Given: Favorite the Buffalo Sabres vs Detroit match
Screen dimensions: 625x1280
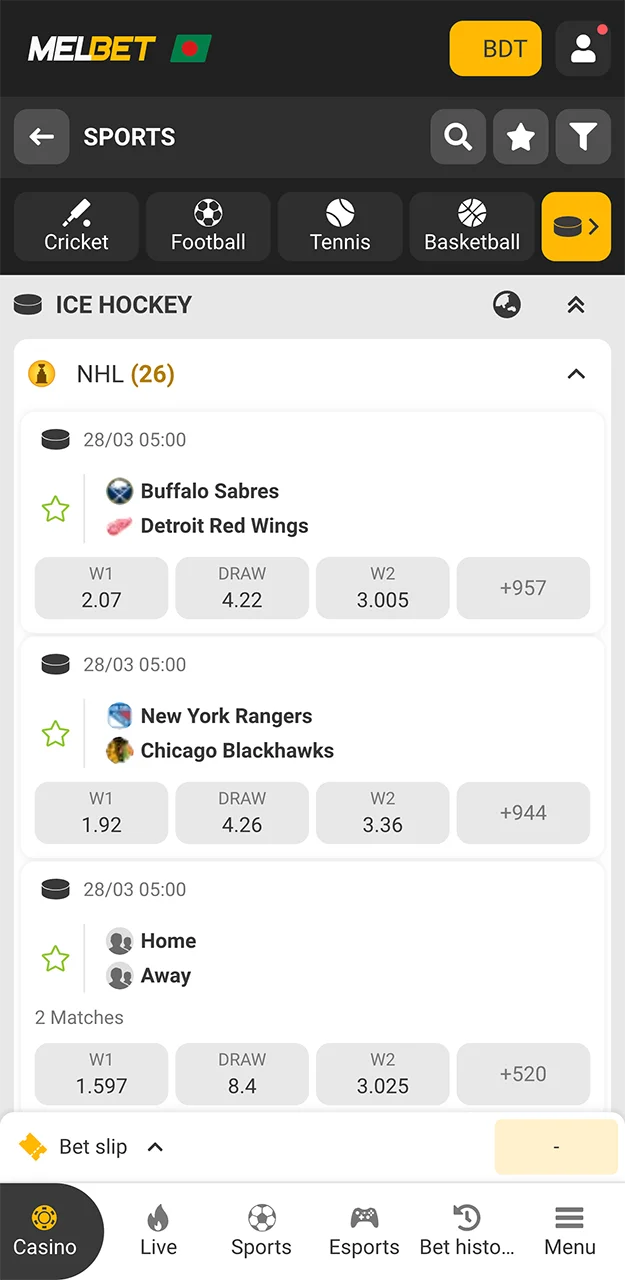Looking at the screenshot, I should 55,508.
